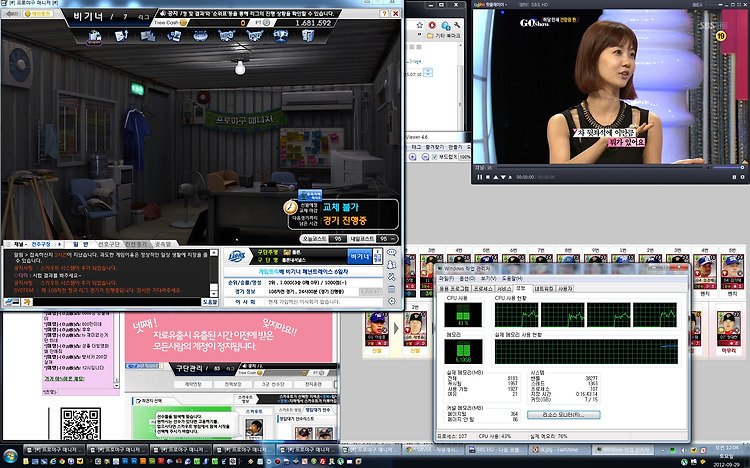Stop the video in the media player
Screen dimensions: 750x468
(488, 177)
